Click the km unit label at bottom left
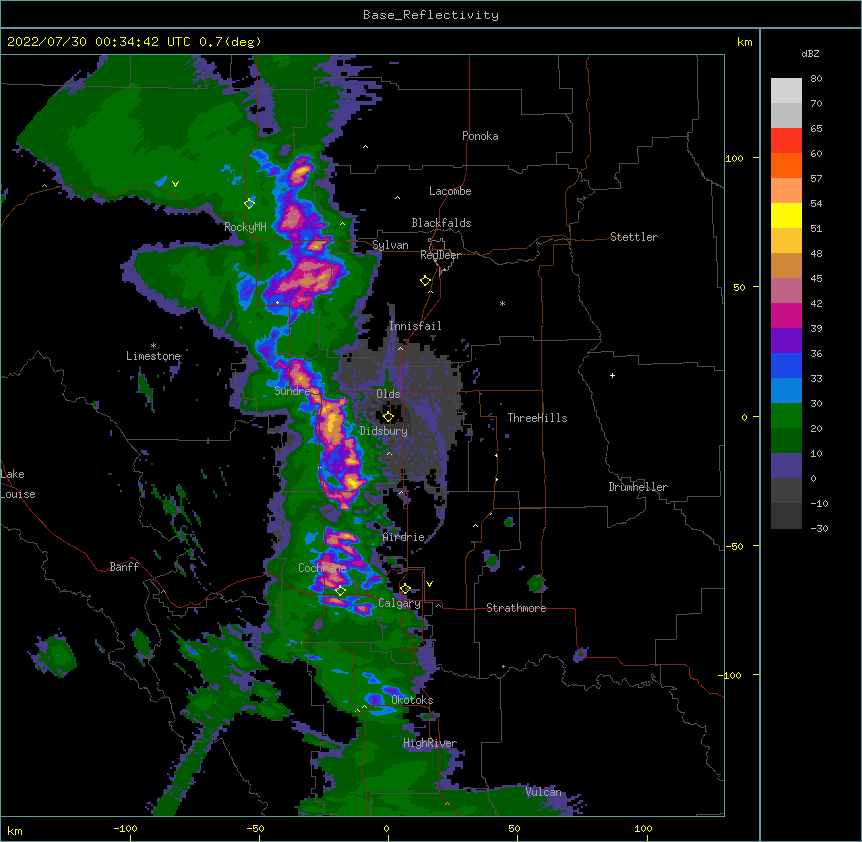 coord(15,831)
